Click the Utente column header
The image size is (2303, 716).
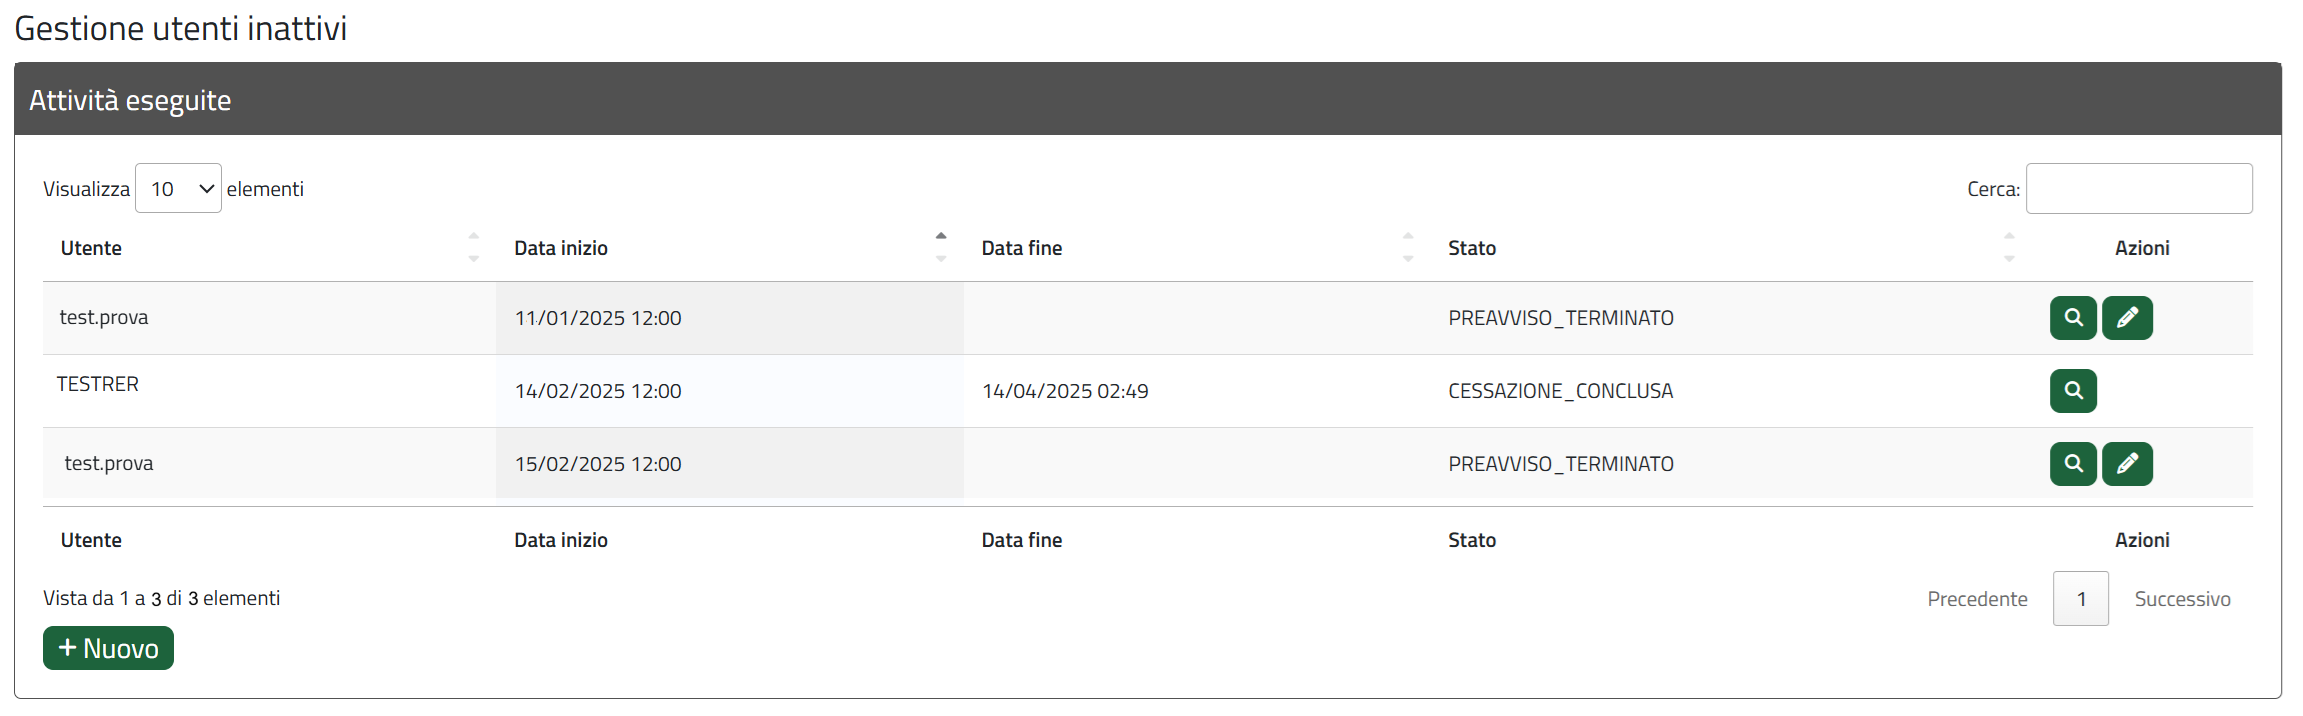(91, 248)
